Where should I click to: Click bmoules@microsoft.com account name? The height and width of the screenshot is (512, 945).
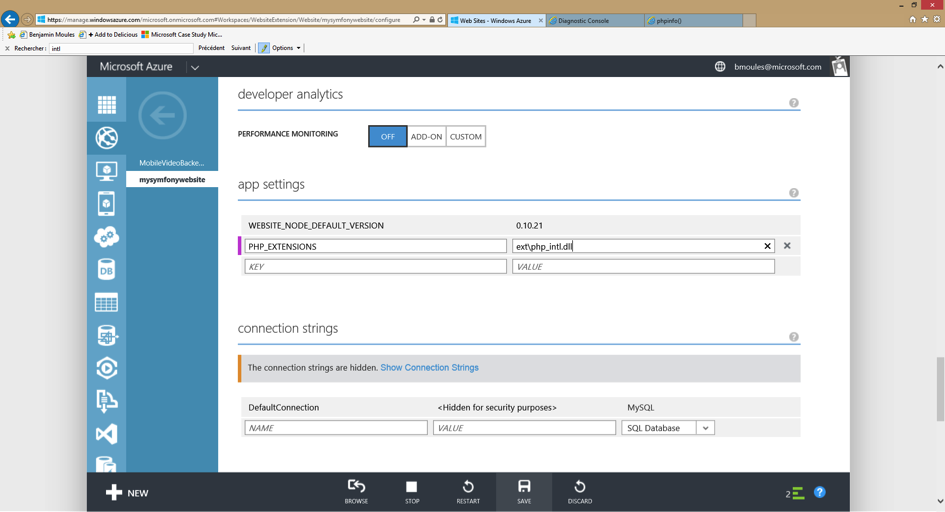(777, 67)
